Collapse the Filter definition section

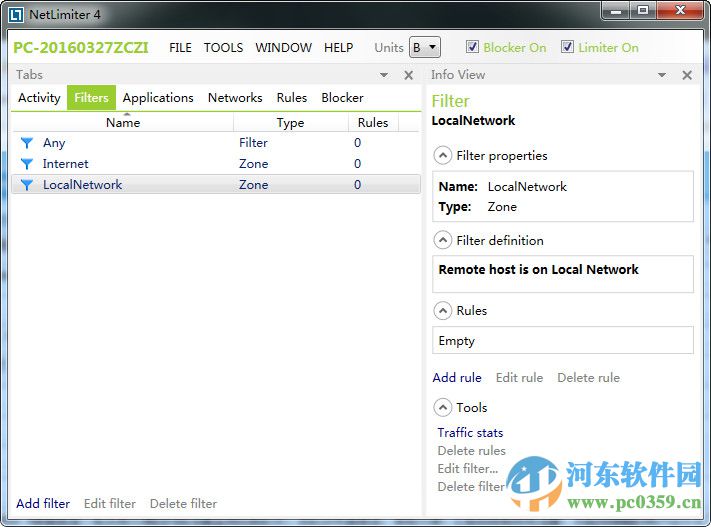(x=443, y=240)
